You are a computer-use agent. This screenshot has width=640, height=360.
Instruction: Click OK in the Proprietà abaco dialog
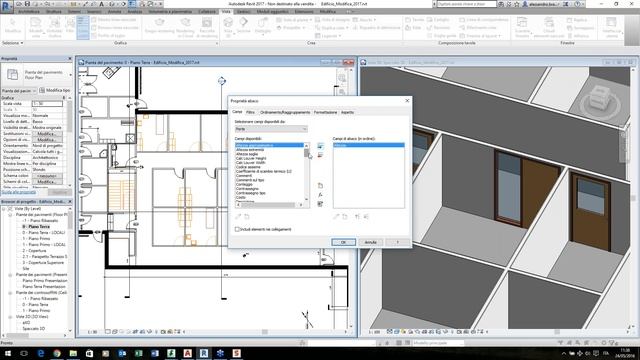(x=343, y=242)
